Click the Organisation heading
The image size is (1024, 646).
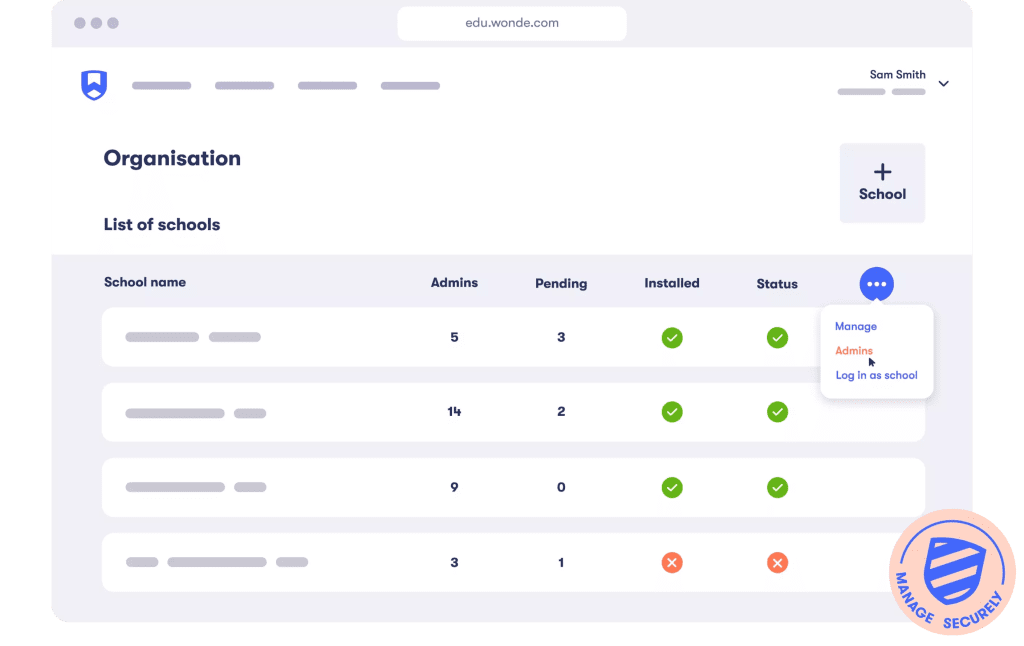[172, 159]
